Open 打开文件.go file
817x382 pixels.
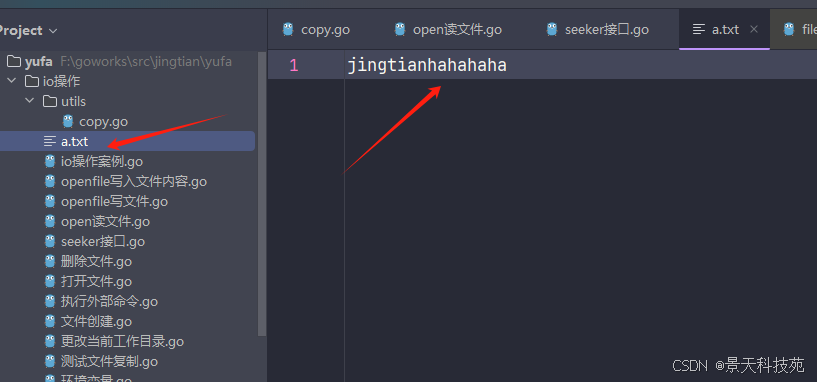[96, 282]
